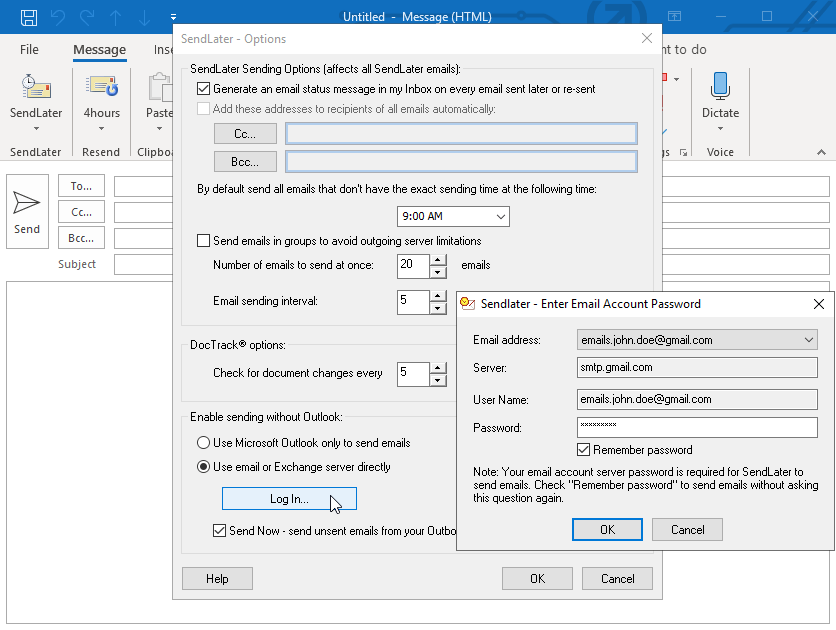Click the Paste clipboard icon

160,87
